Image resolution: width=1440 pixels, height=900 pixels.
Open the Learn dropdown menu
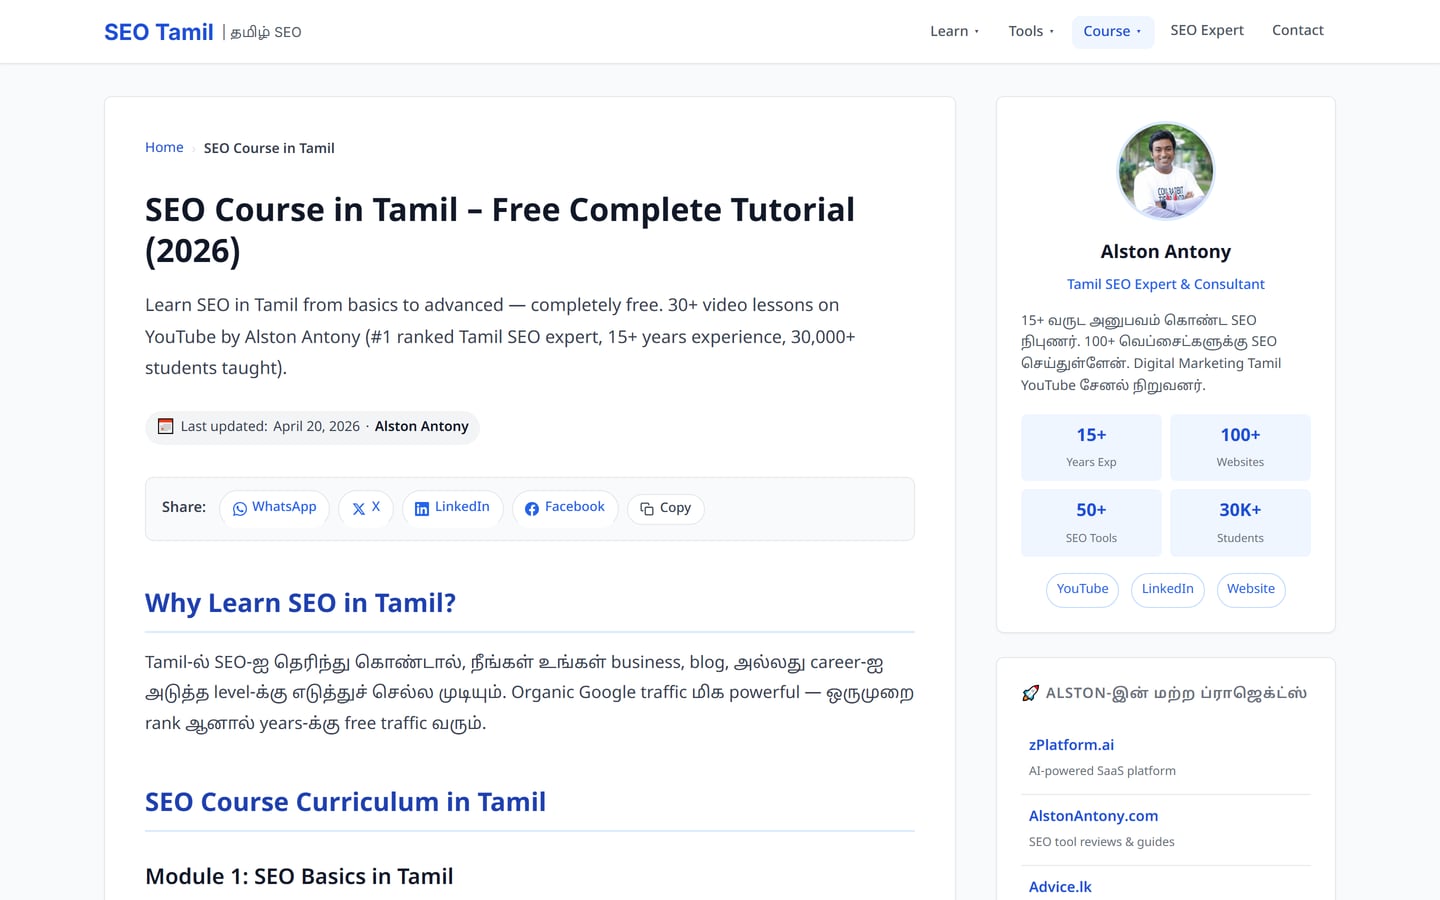tap(955, 31)
